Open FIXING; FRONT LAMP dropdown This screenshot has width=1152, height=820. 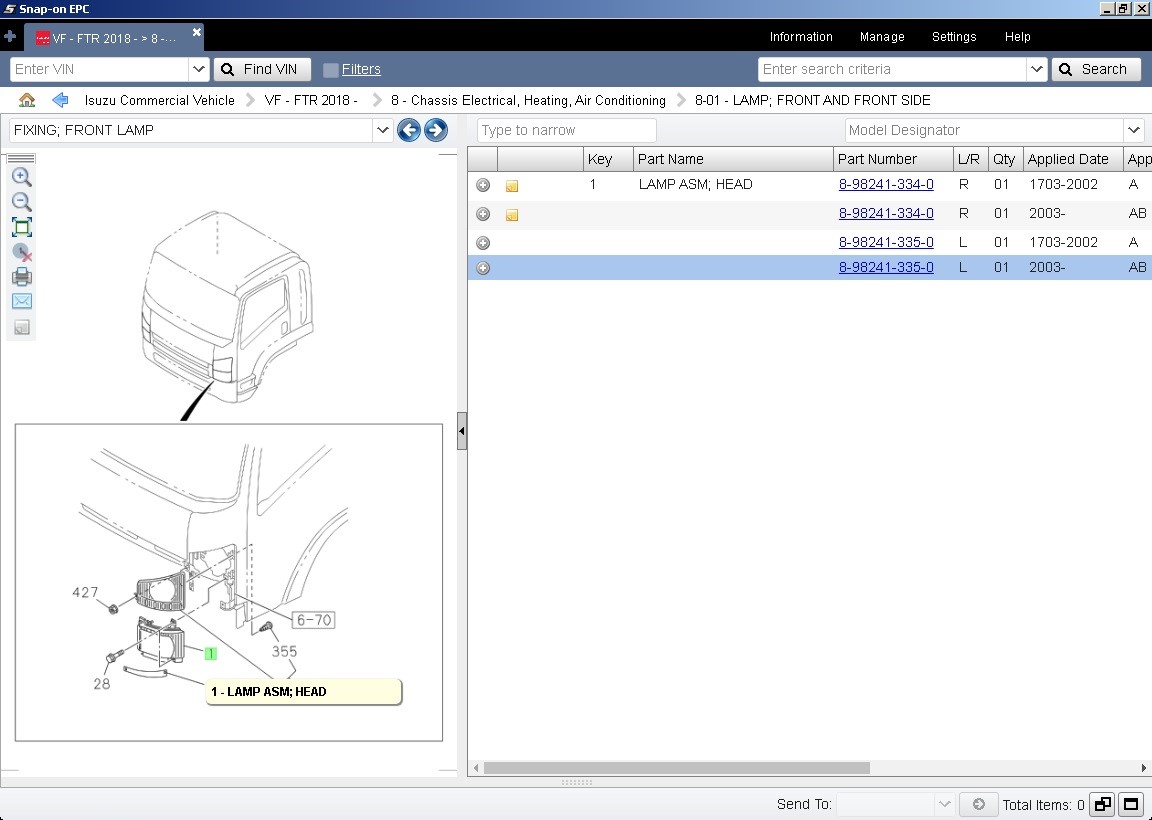[382, 130]
